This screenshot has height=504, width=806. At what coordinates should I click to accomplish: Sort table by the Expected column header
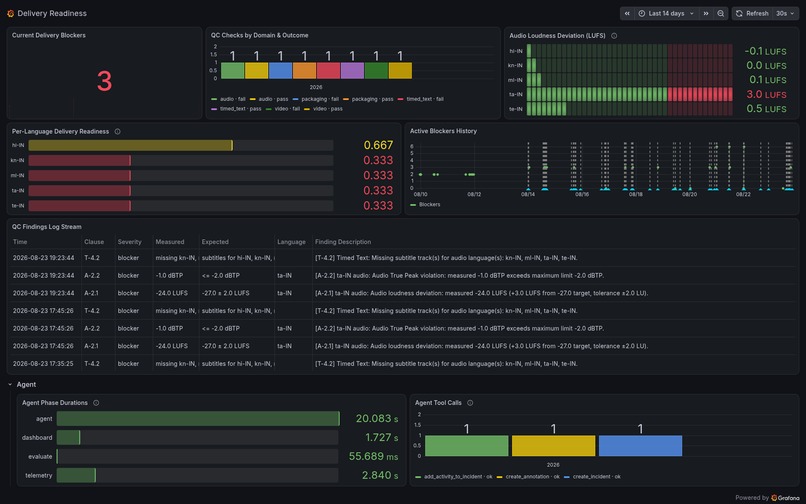click(x=215, y=242)
